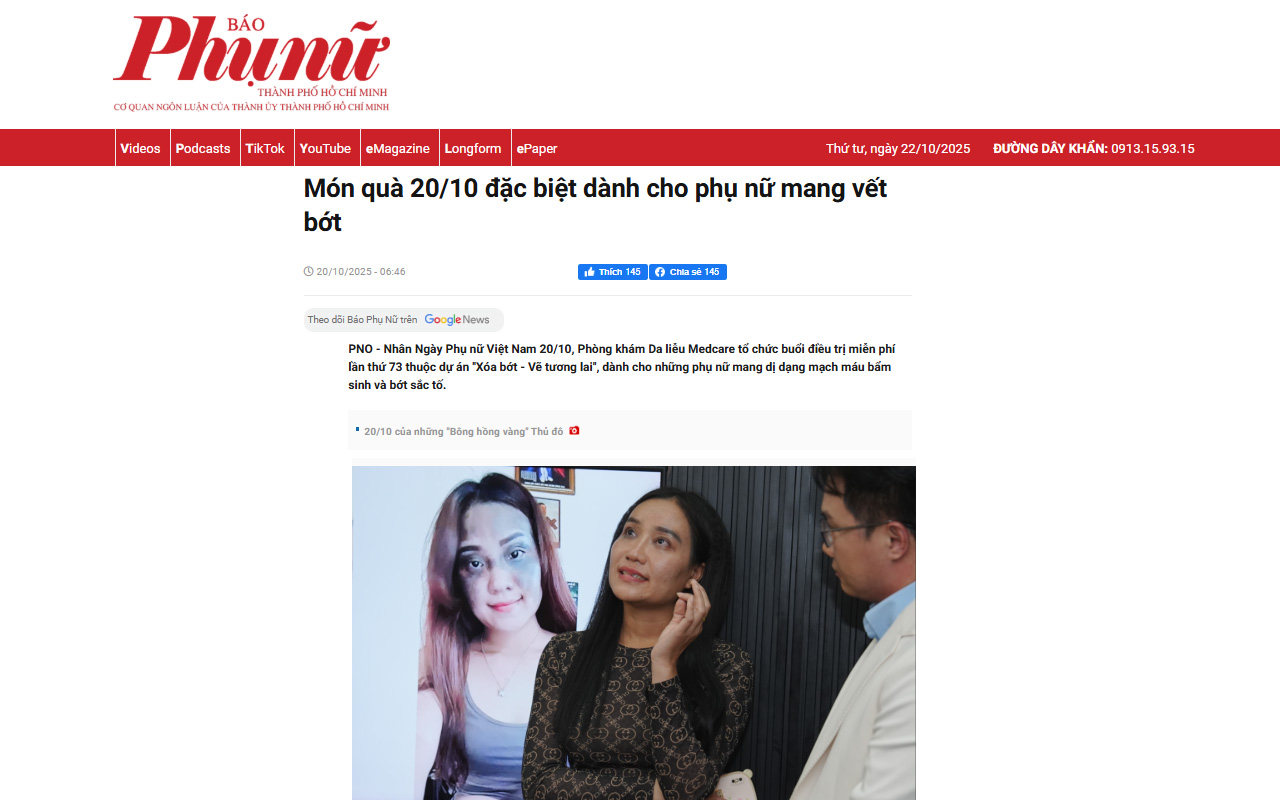Open the Videos menu item
This screenshot has width=1280, height=800.
[x=140, y=148]
